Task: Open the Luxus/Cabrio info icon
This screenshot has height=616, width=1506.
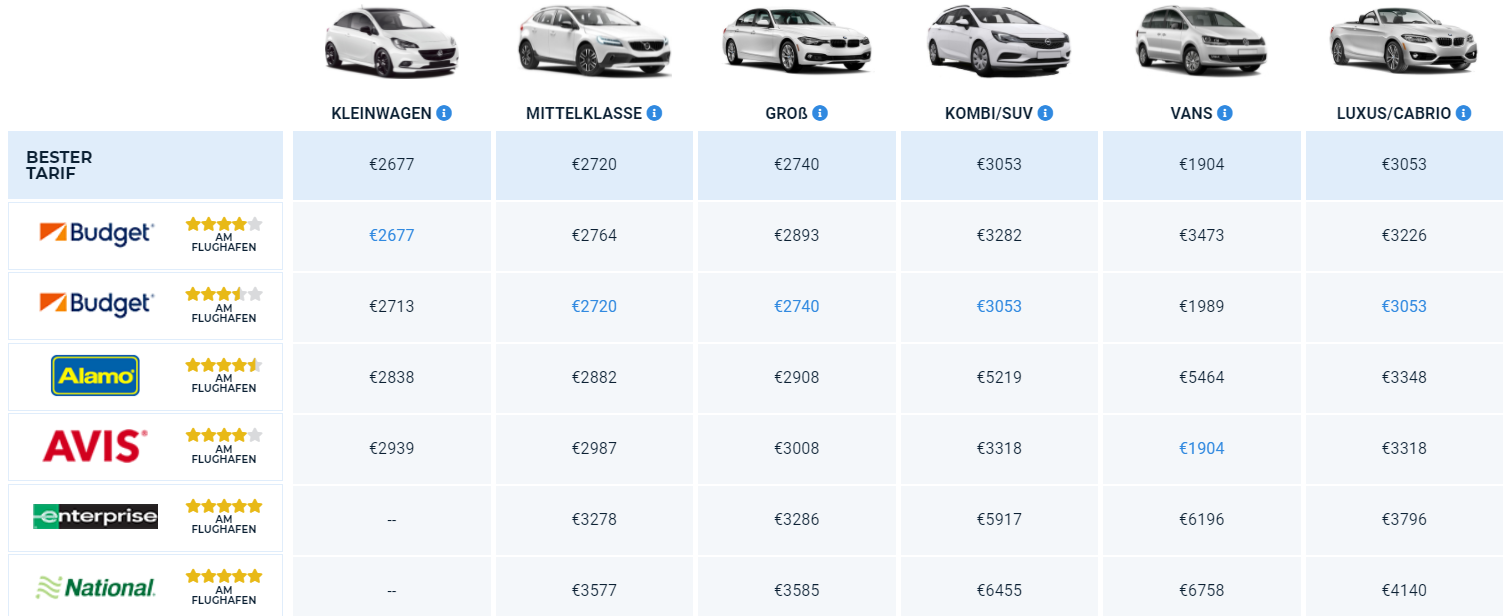Action: (1463, 114)
